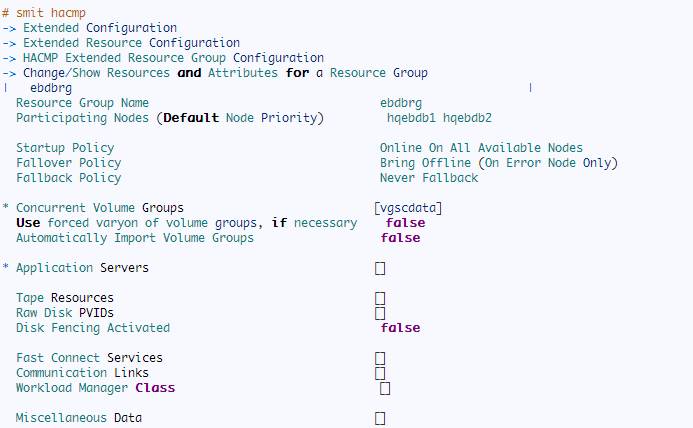Toggle Disk Fencing Activated false value
Image resolution: width=693 pixels, height=428 pixels.
tap(400, 328)
